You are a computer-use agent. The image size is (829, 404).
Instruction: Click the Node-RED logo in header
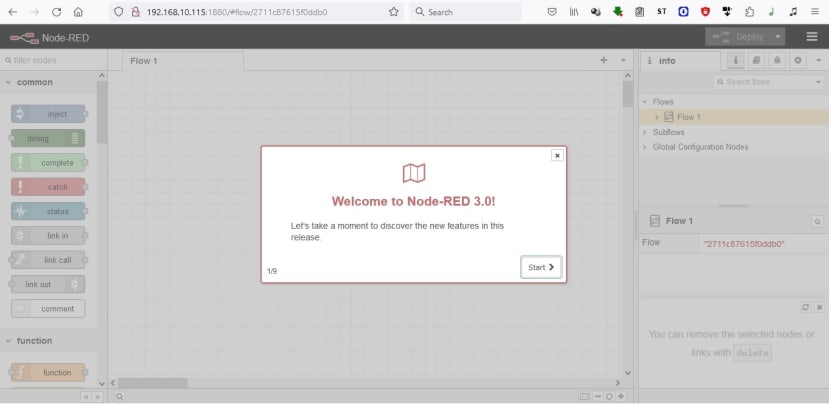pyautogui.click(x=49, y=38)
